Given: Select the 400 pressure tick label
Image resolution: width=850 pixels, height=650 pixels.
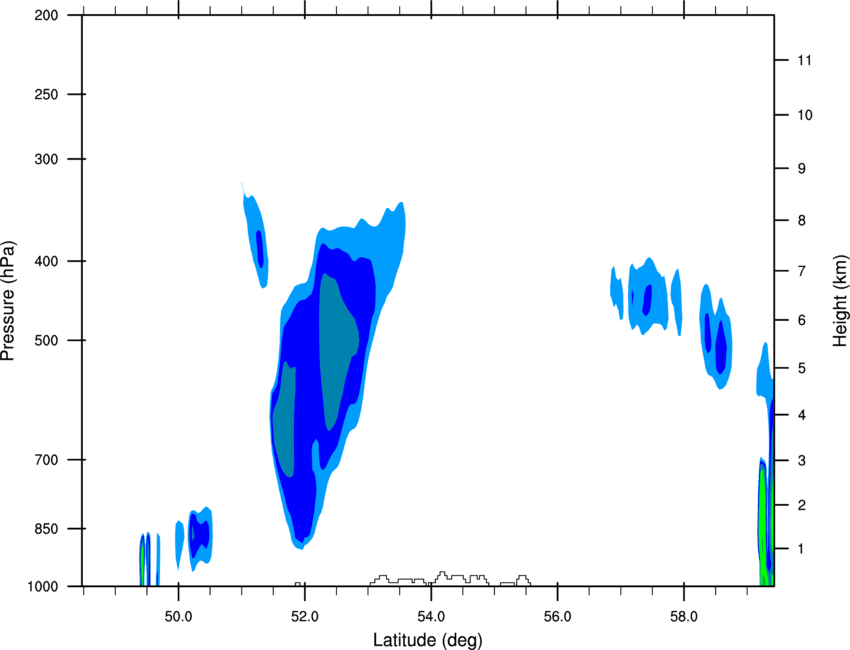Looking at the screenshot, I should coord(47,261).
